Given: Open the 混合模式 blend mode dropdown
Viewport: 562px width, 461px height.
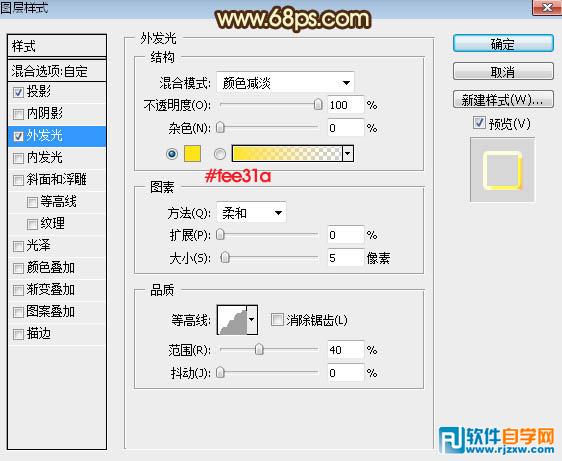Looking at the screenshot, I should point(285,83).
